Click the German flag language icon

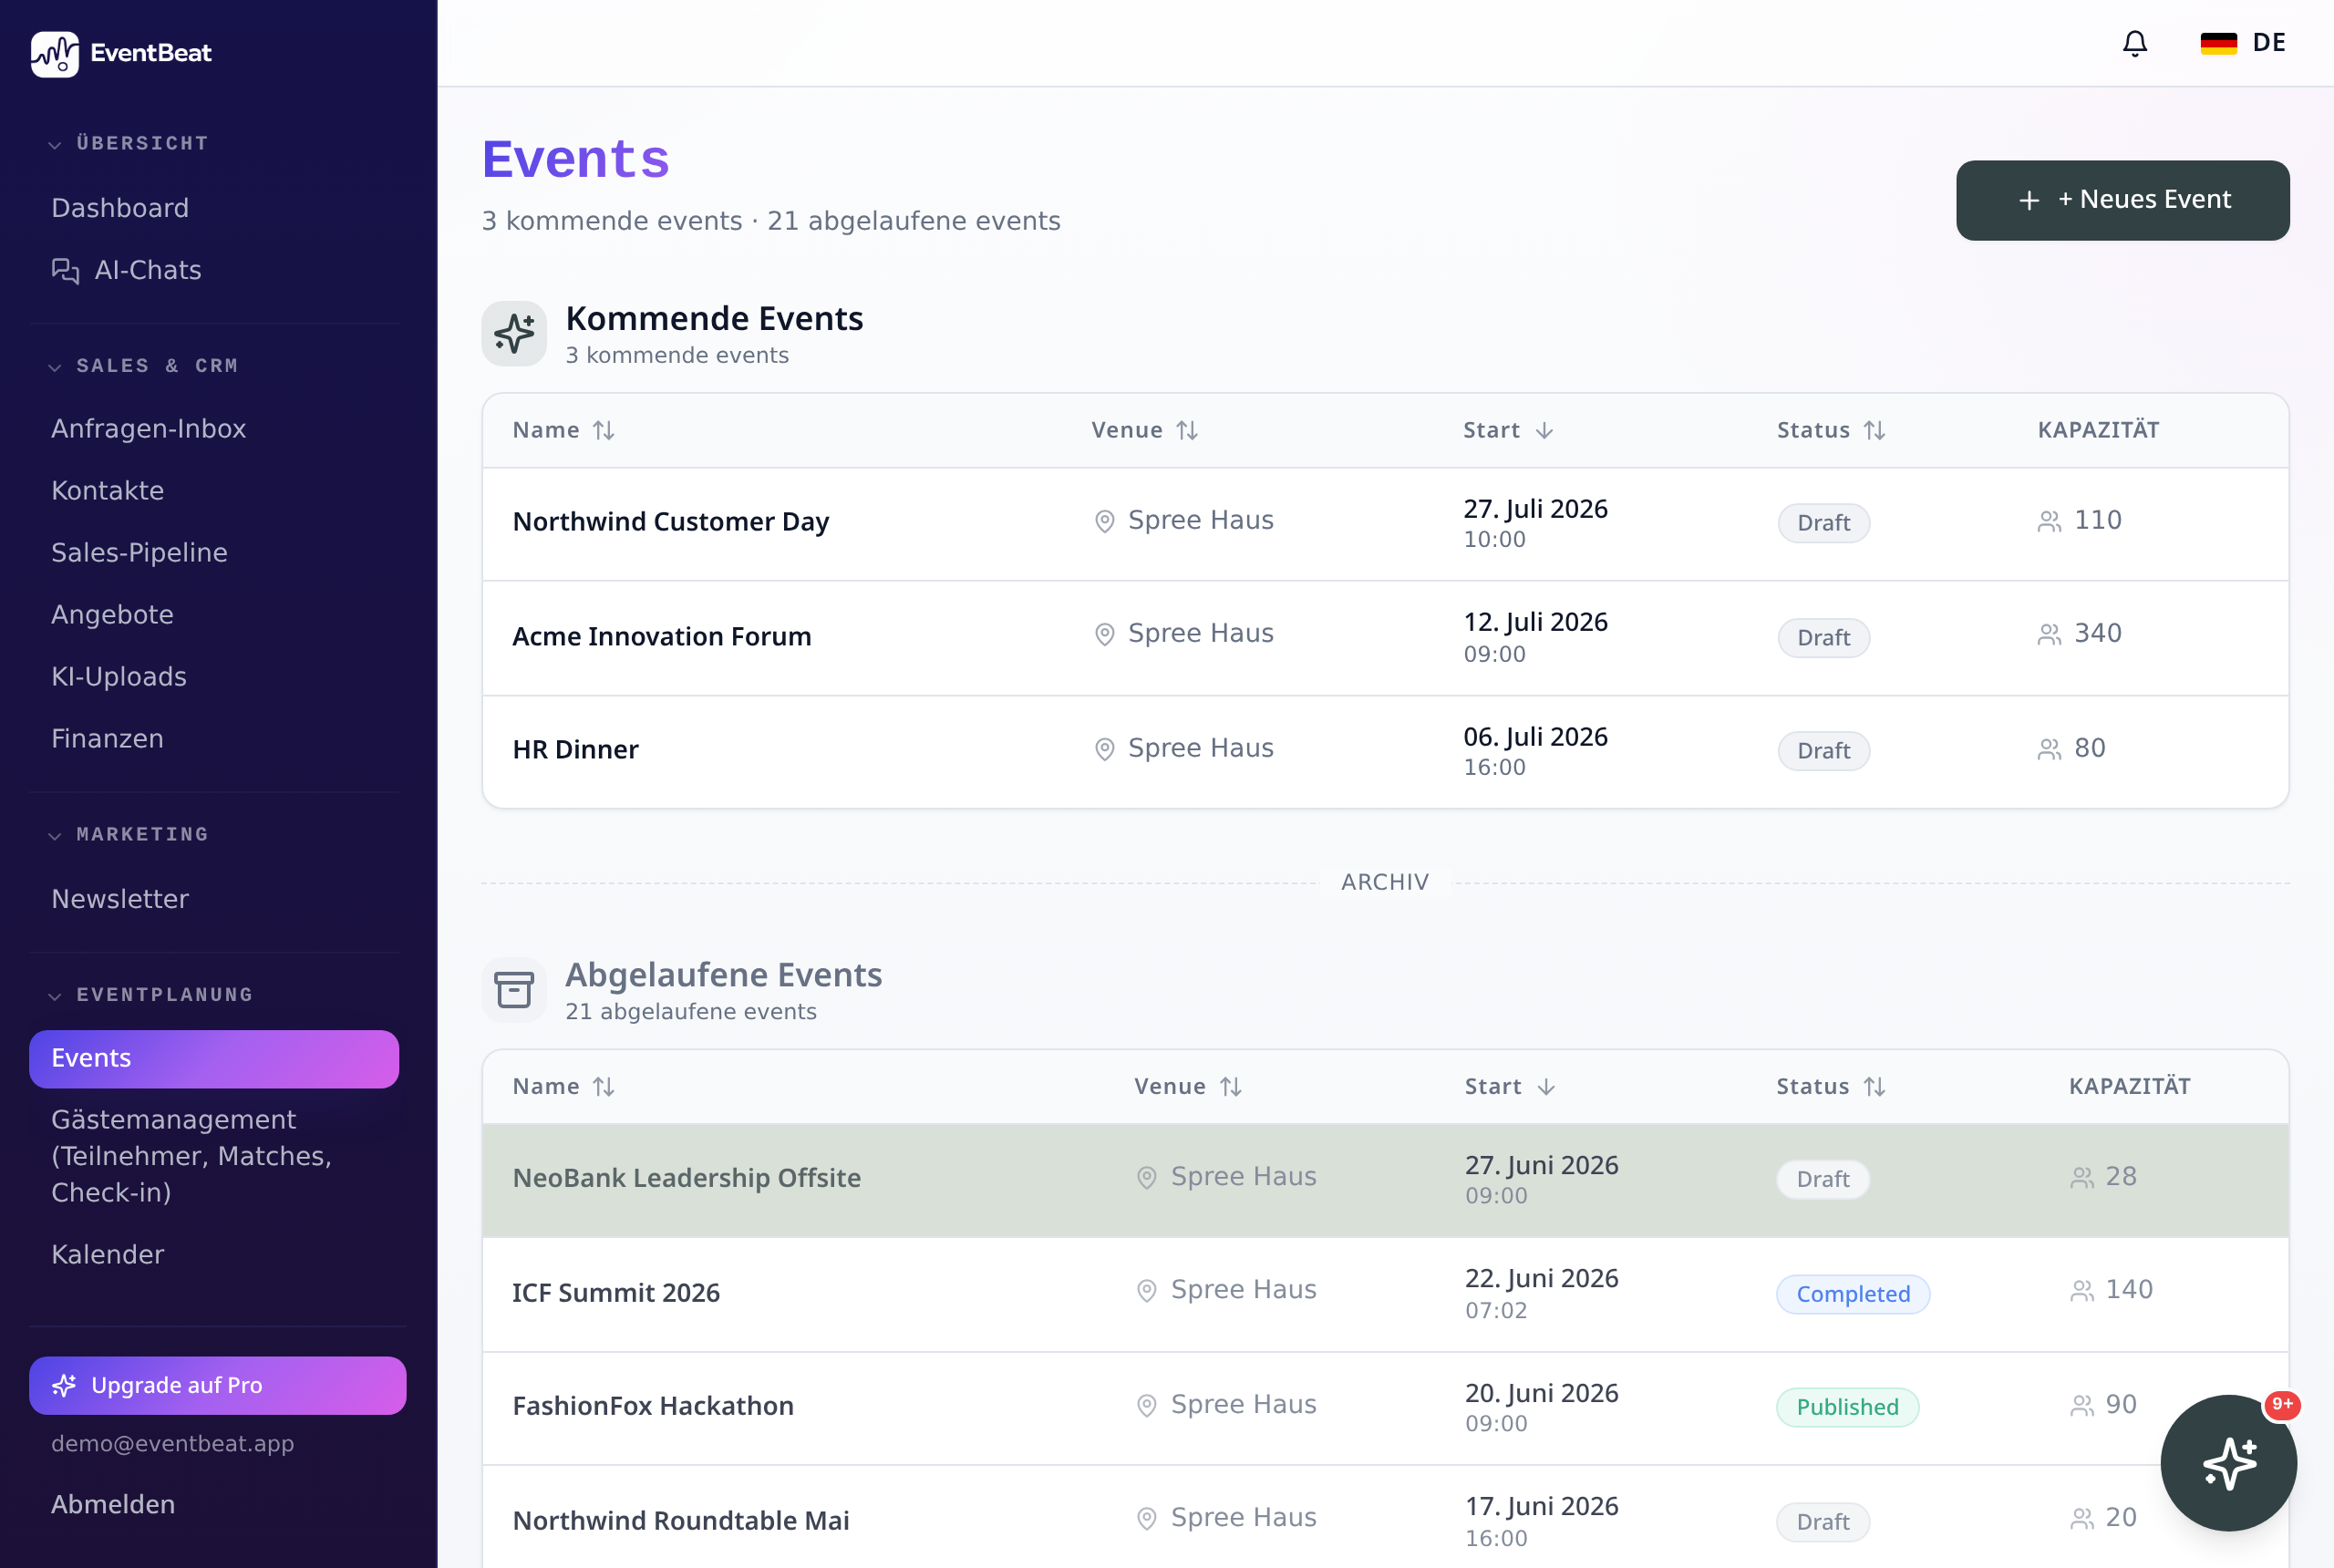[2218, 43]
